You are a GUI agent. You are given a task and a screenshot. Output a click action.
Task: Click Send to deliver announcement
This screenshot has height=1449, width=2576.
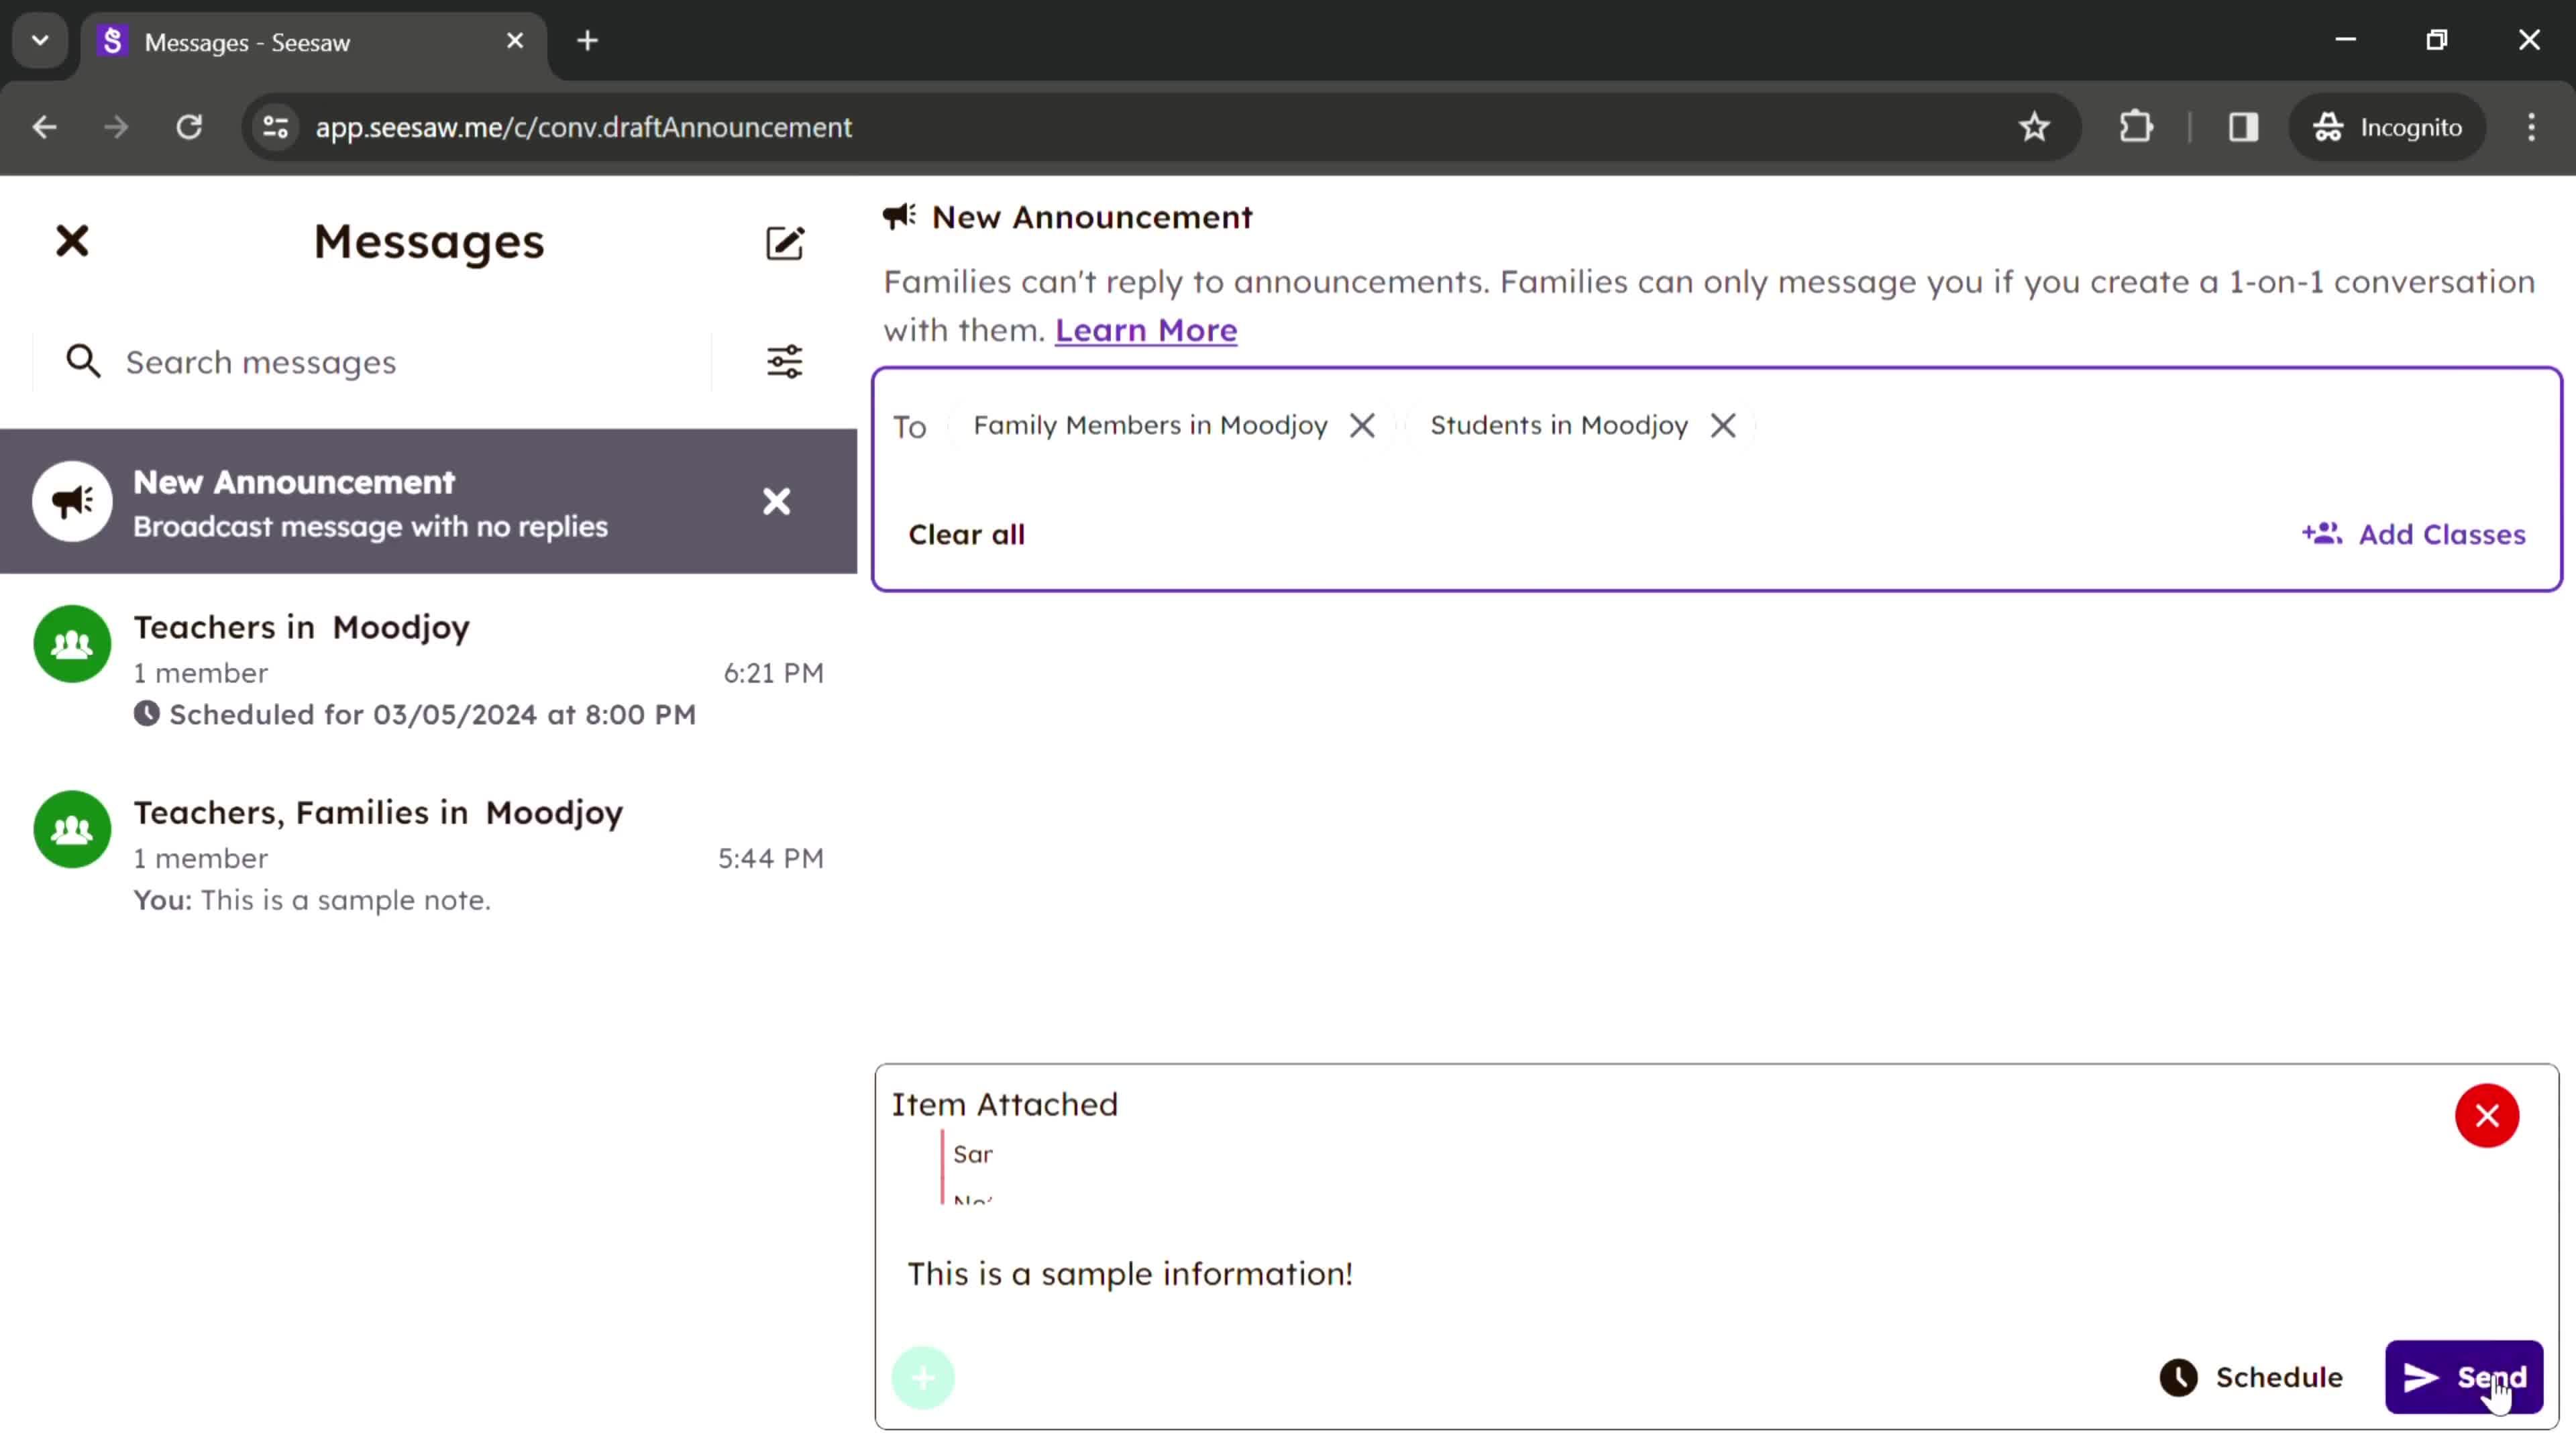(x=2466, y=1377)
